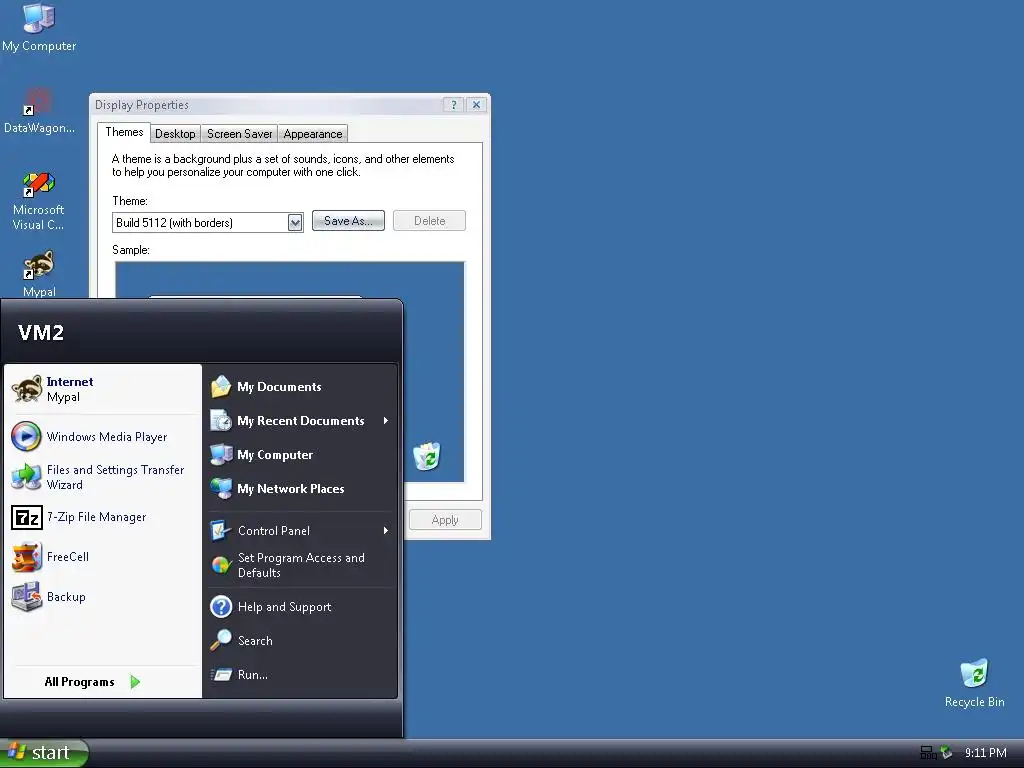Open My Computer from Start menu
The height and width of the screenshot is (768, 1024).
300,455
